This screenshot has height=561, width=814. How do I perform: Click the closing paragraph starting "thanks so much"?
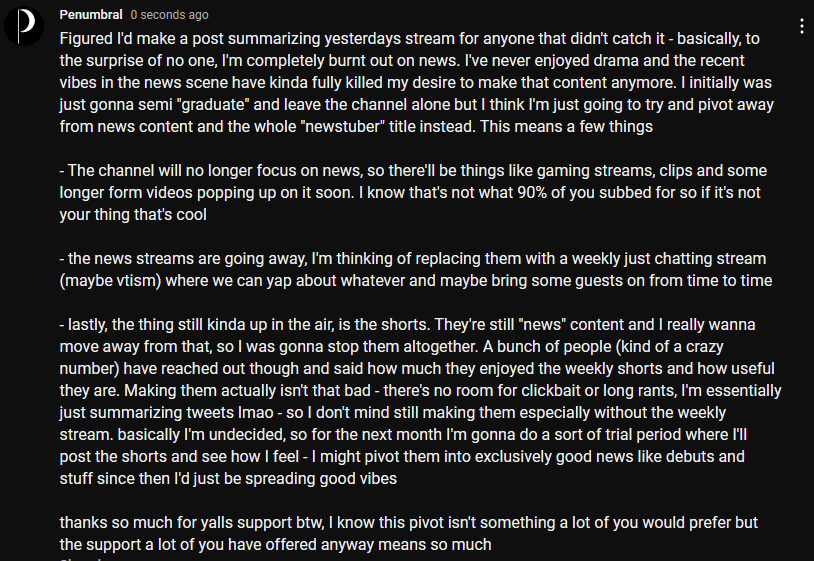409,533
